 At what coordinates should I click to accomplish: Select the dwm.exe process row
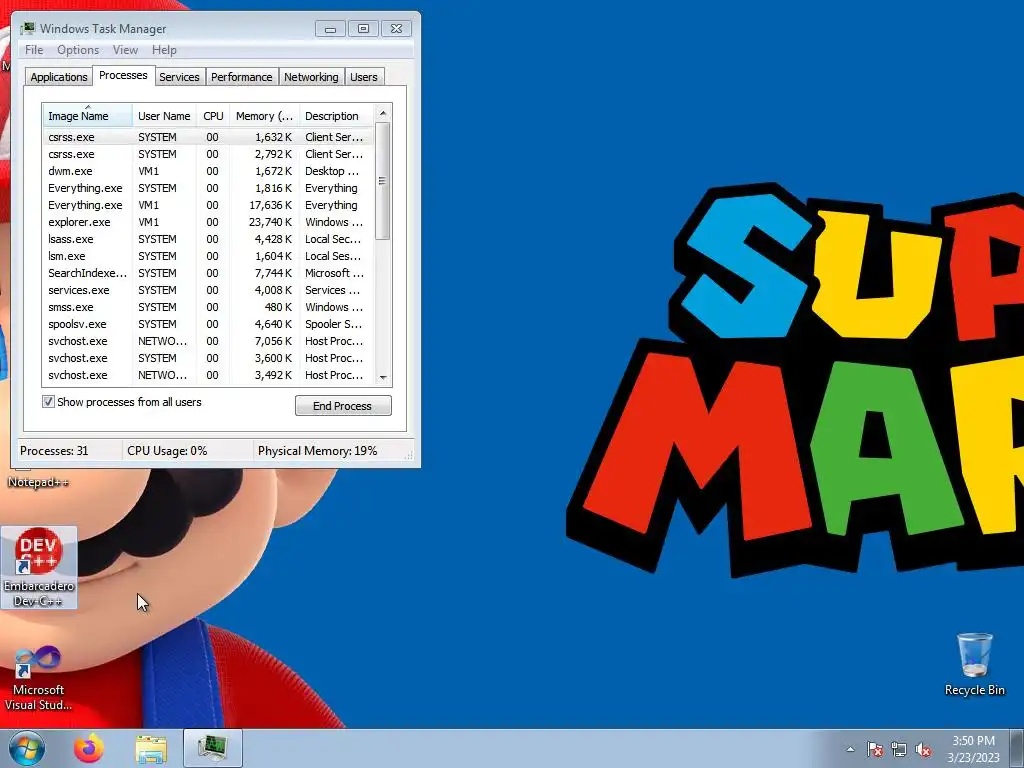tap(208, 171)
